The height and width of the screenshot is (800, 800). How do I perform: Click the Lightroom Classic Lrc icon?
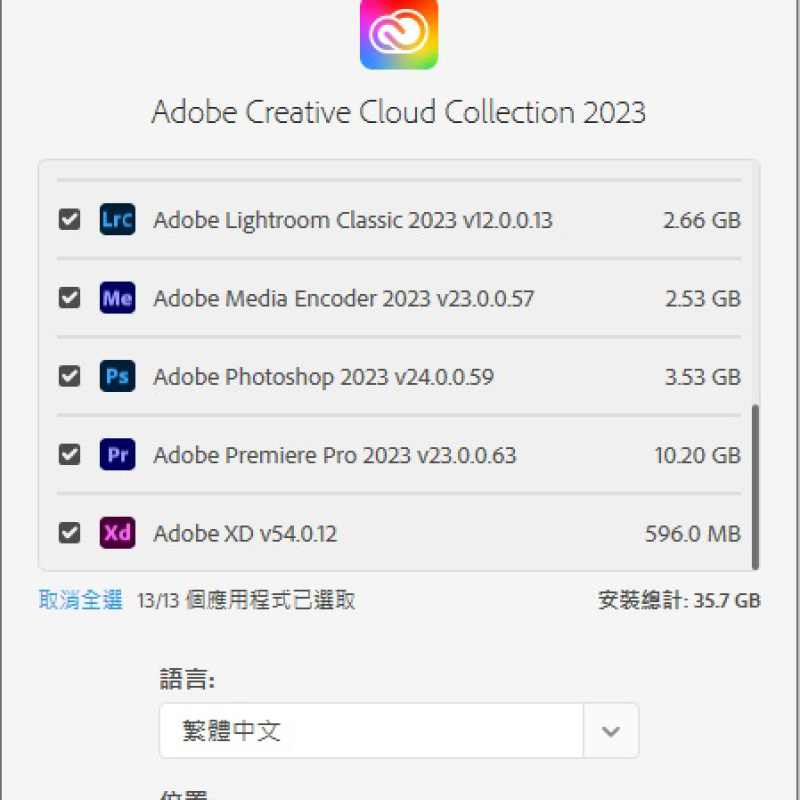pos(117,219)
